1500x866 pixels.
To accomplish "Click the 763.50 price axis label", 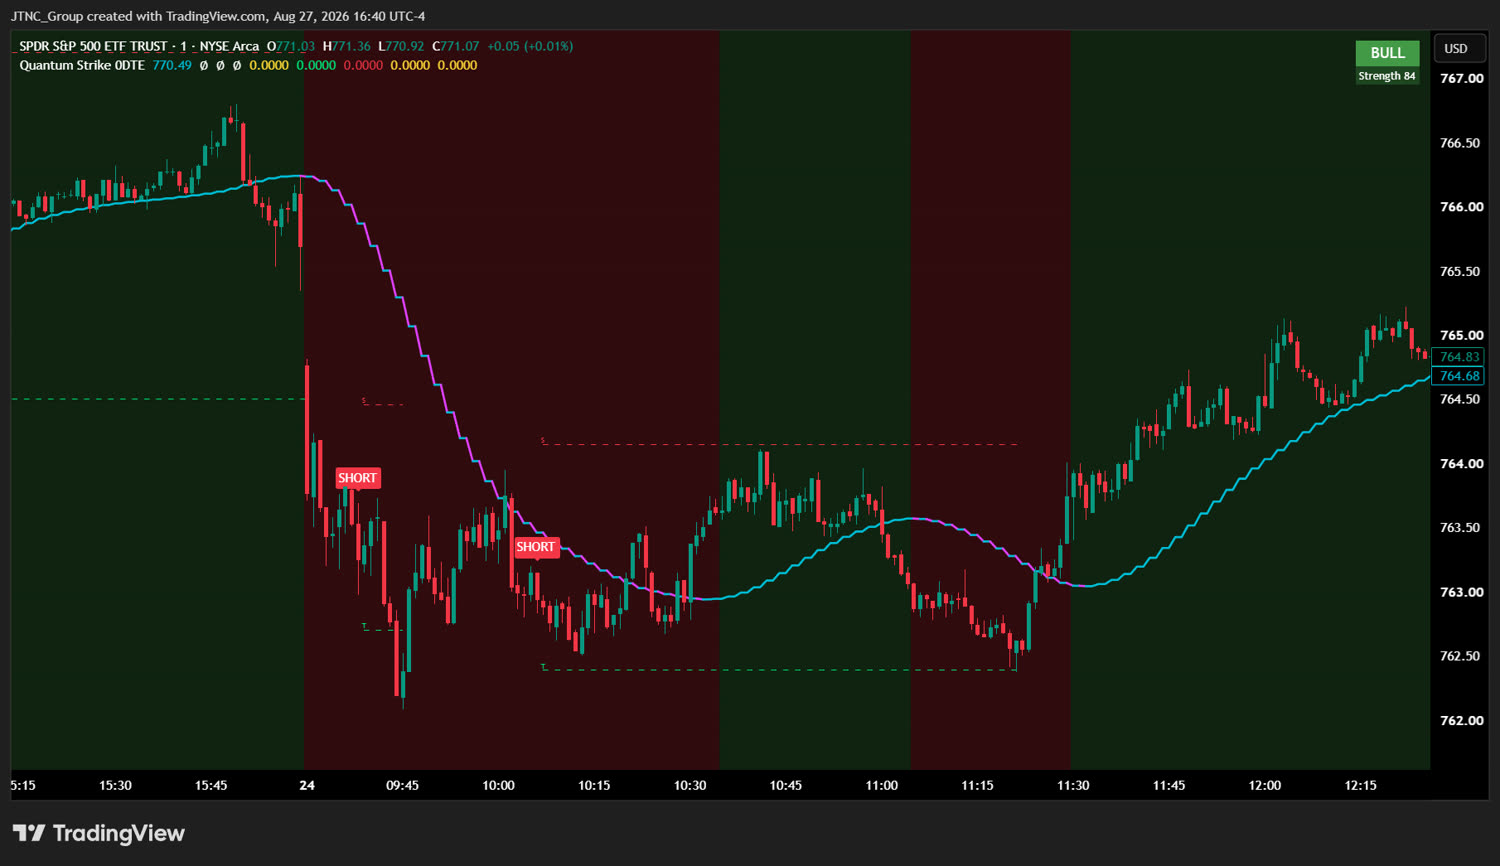I will [1461, 528].
